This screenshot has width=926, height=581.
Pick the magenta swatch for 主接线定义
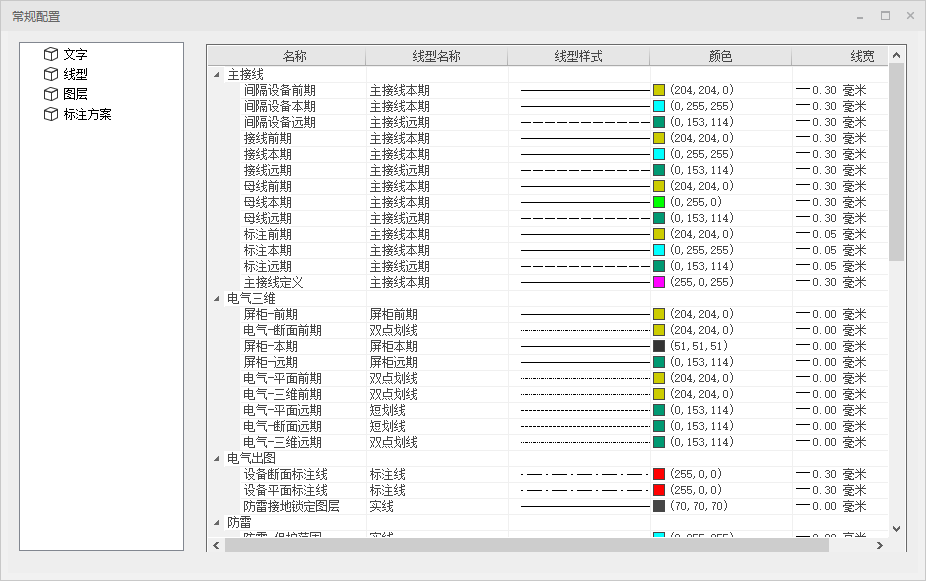(x=659, y=283)
